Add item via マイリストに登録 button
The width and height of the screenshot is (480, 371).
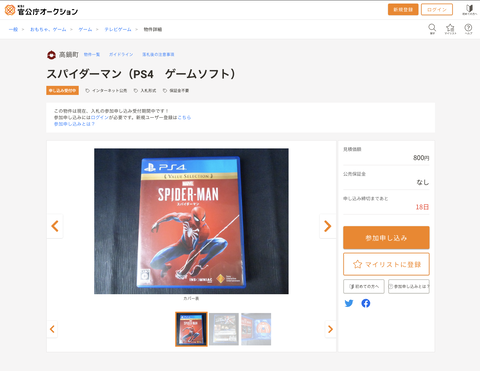(x=386, y=264)
